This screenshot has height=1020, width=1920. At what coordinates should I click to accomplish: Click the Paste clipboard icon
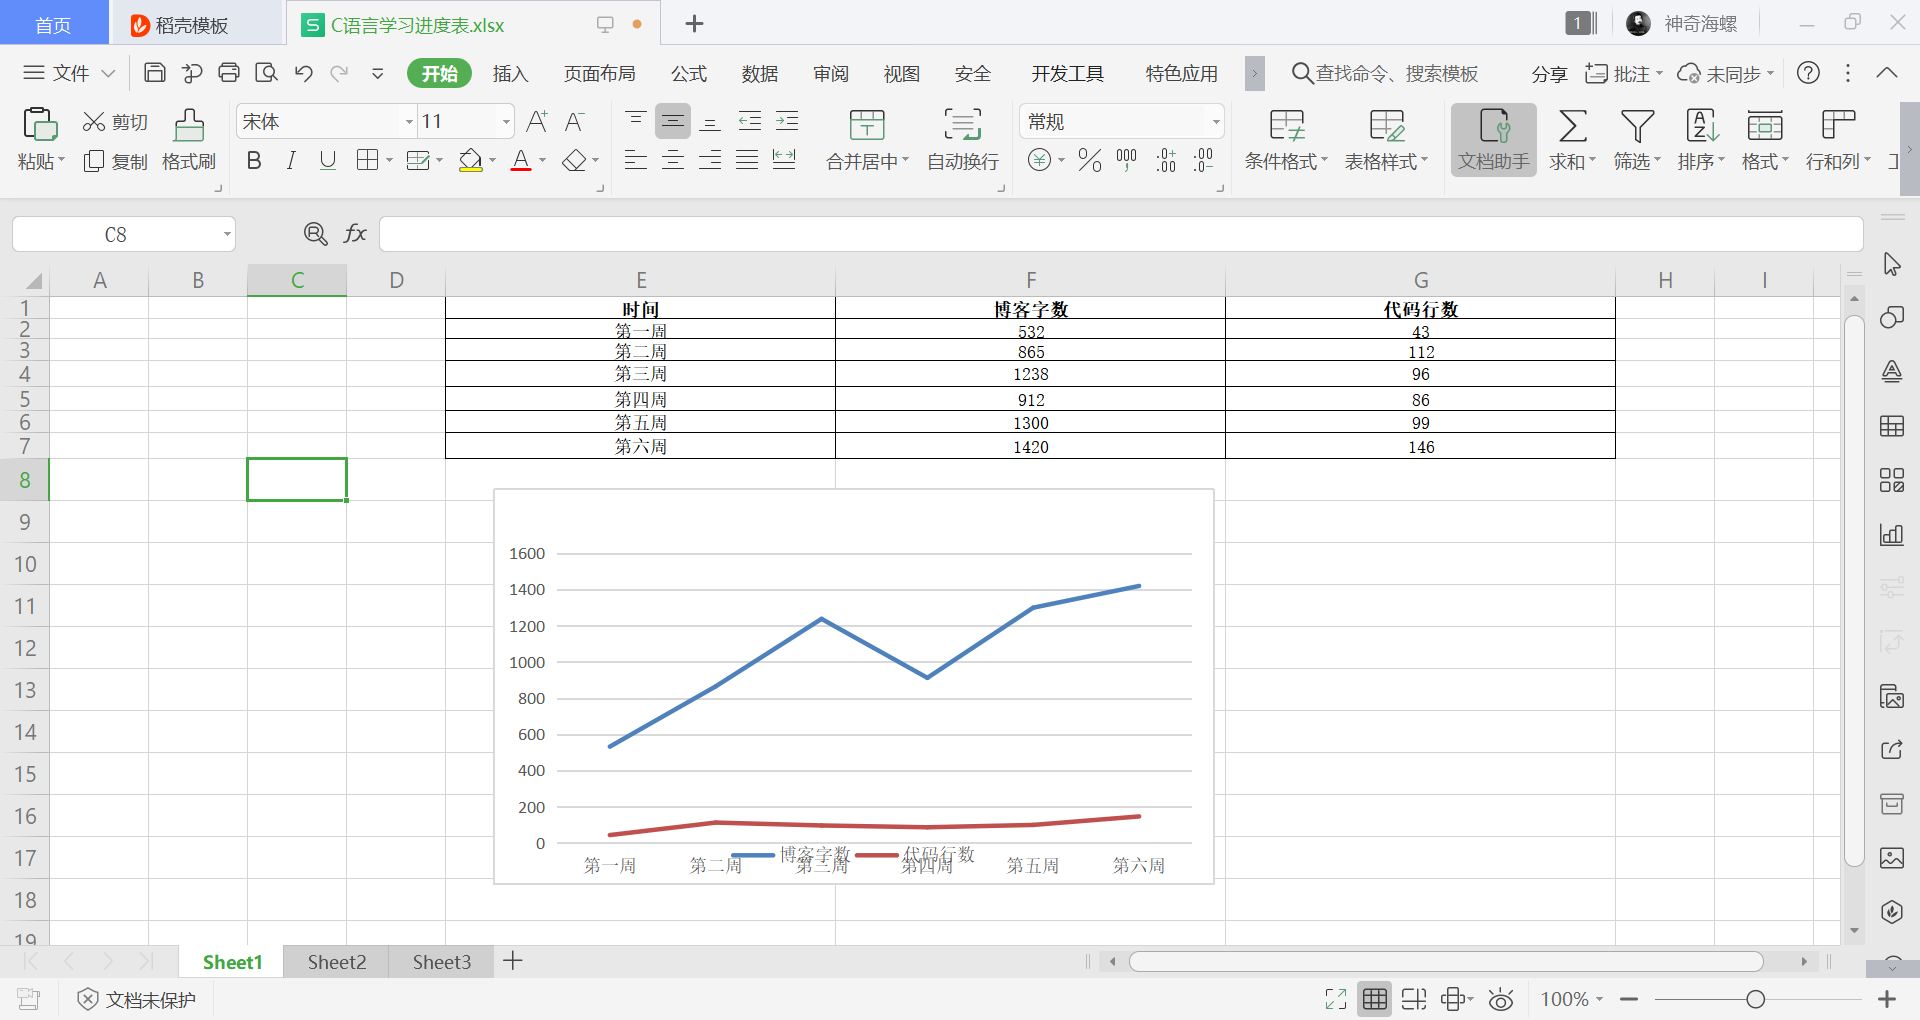pos(40,125)
